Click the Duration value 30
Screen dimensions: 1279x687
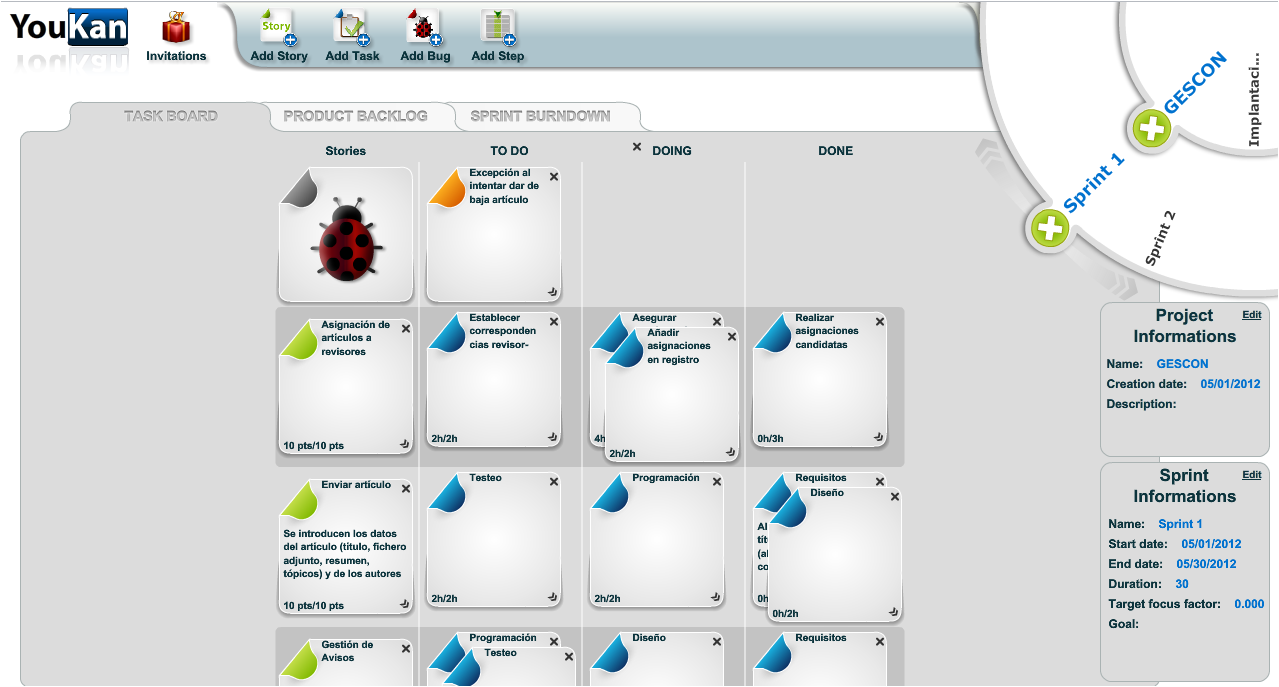click(x=1182, y=584)
